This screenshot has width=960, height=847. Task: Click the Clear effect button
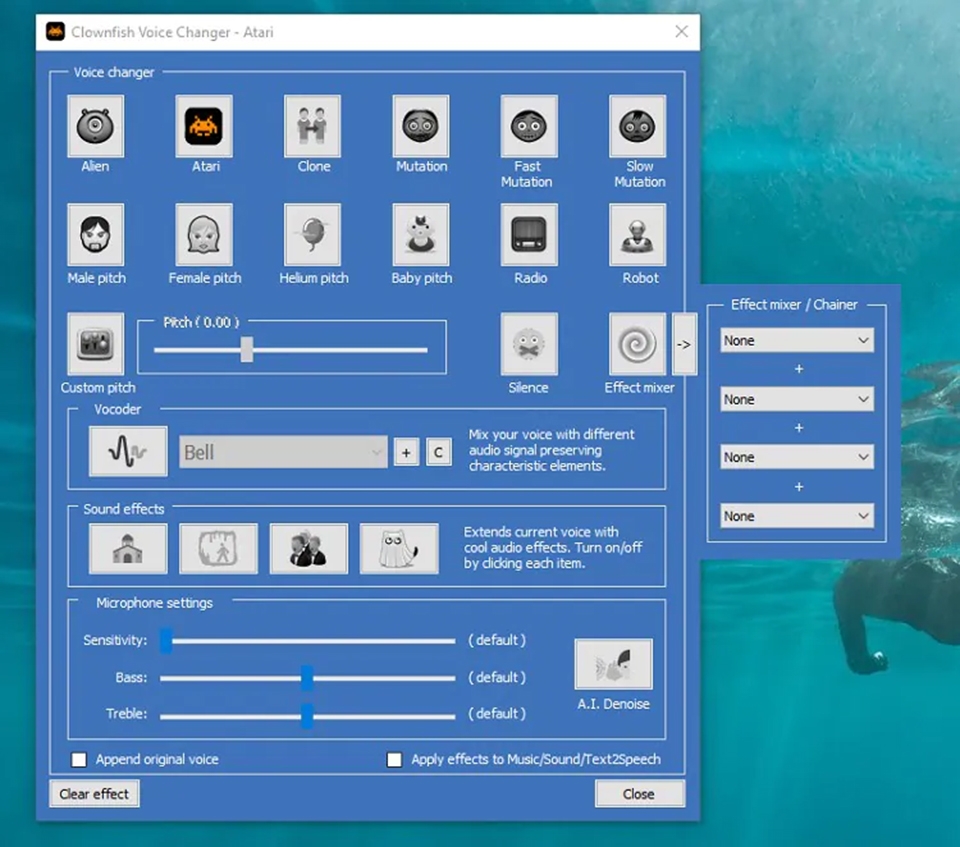coord(95,794)
